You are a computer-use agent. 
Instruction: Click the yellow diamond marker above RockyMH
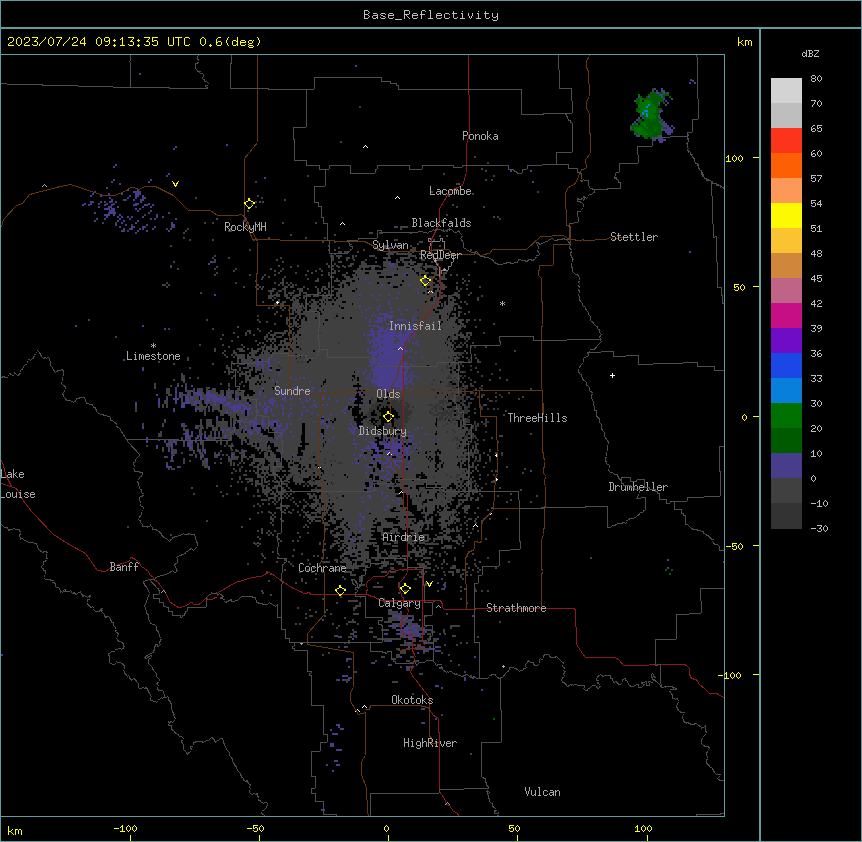pos(250,204)
